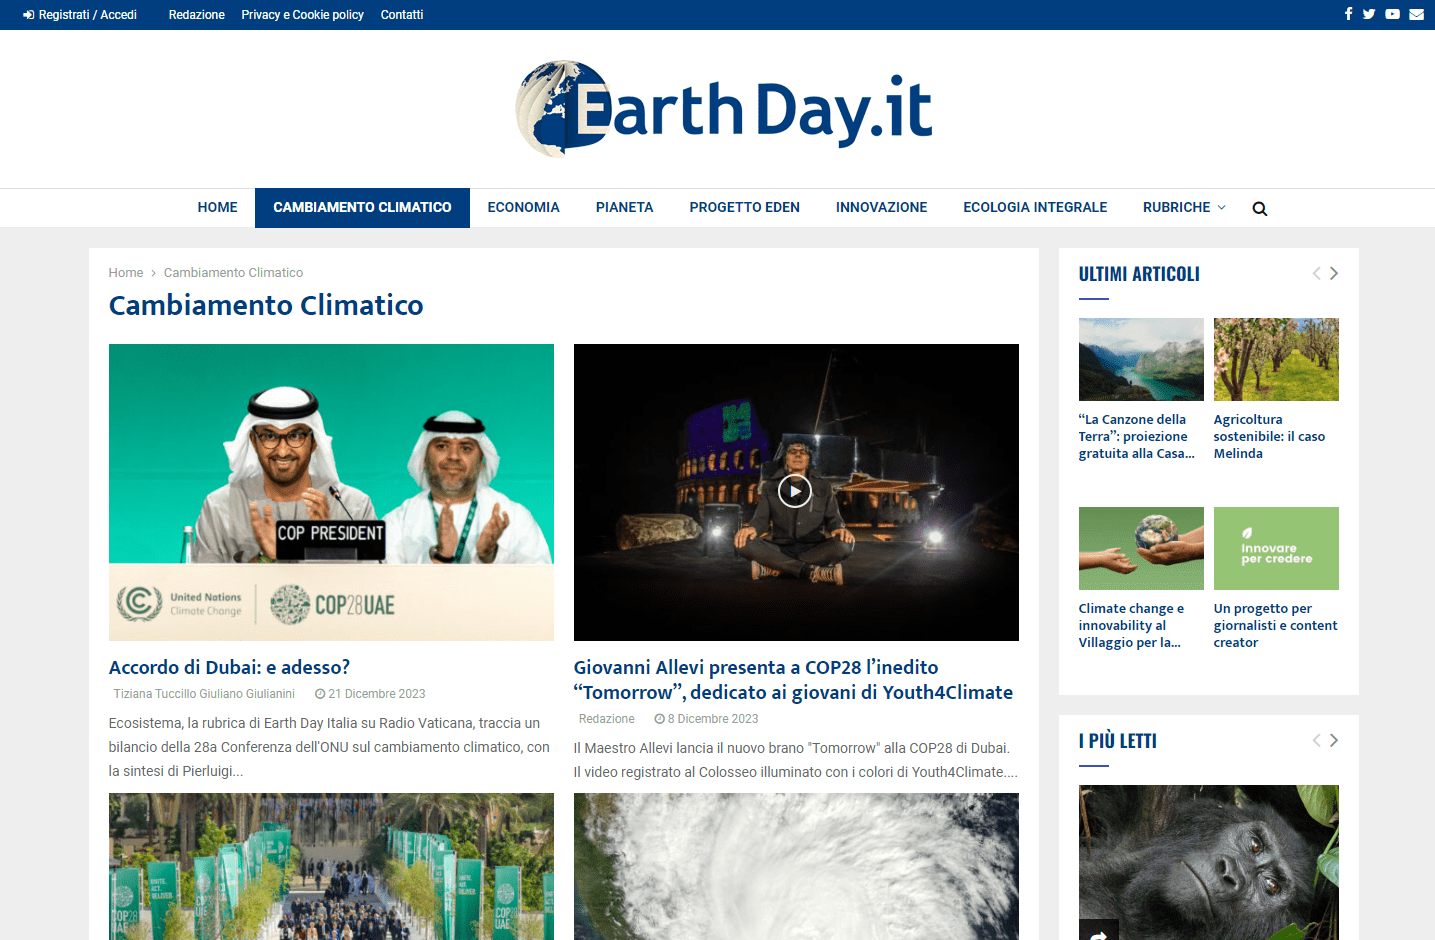Open the fjord landscape sidebar thumbnail
1435x940 pixels.
point(1141,359)
